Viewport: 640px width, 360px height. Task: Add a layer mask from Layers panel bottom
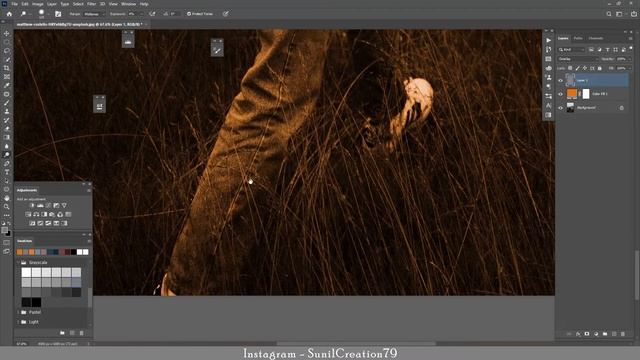587,334
